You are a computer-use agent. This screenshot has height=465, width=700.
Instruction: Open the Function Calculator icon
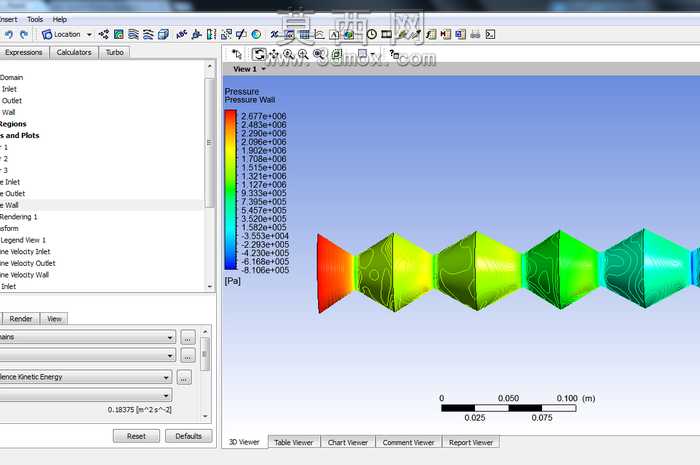point(431,34)
